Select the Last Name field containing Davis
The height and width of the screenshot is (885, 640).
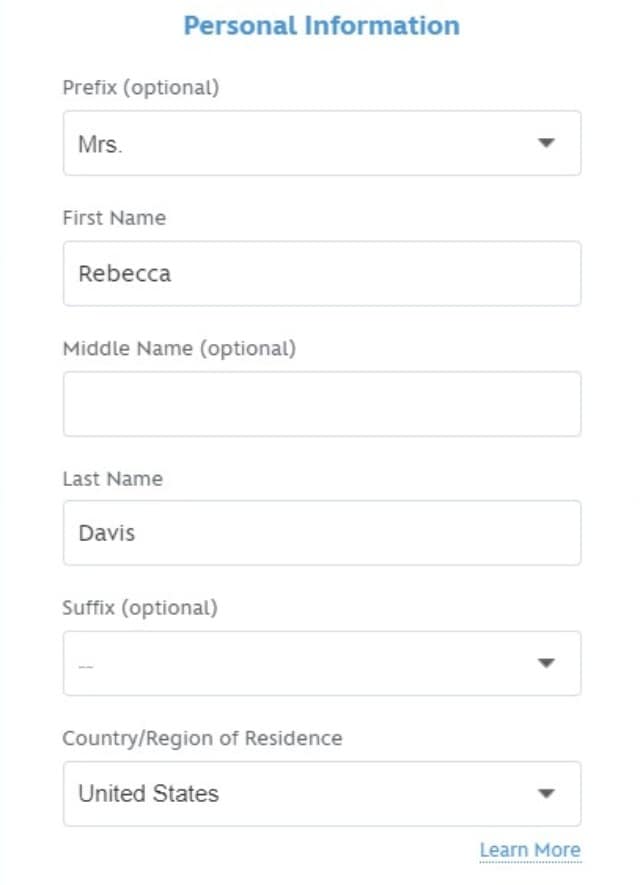pos(321,533)
